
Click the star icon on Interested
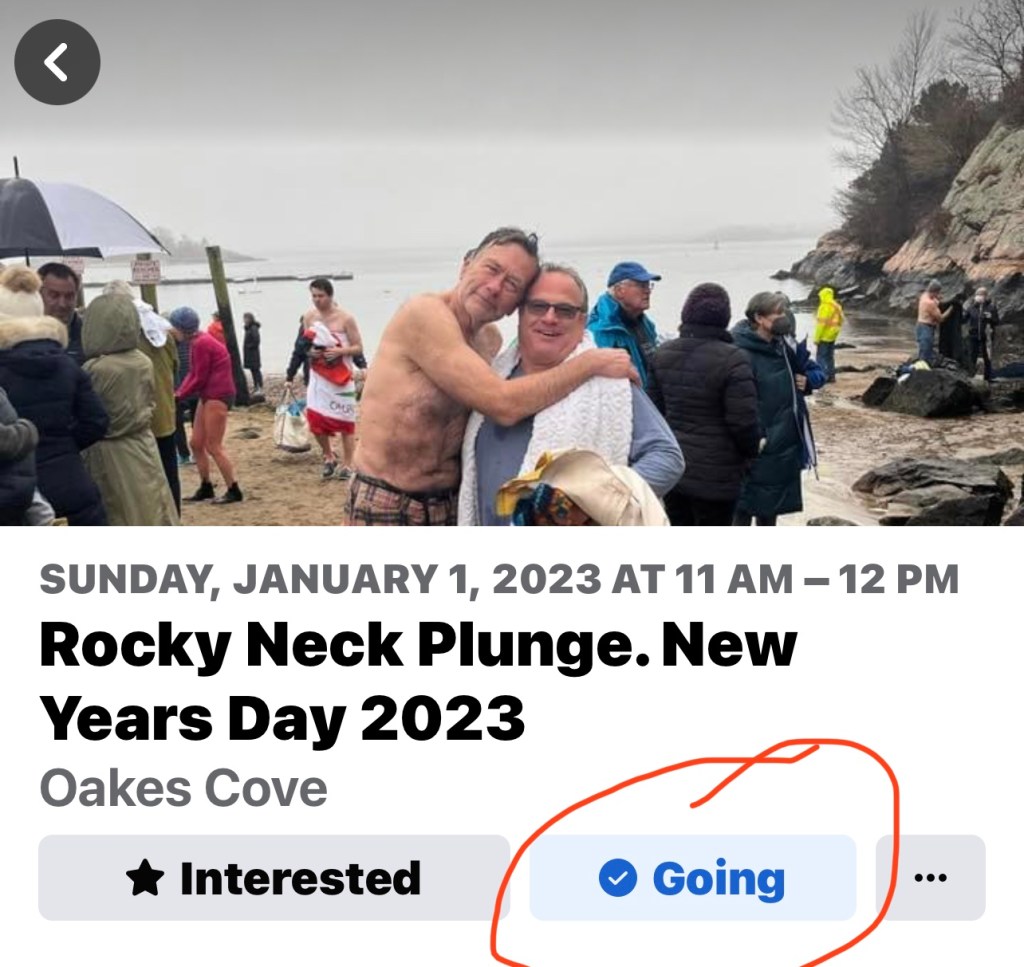pyautogui.click(x=145, y=879)
